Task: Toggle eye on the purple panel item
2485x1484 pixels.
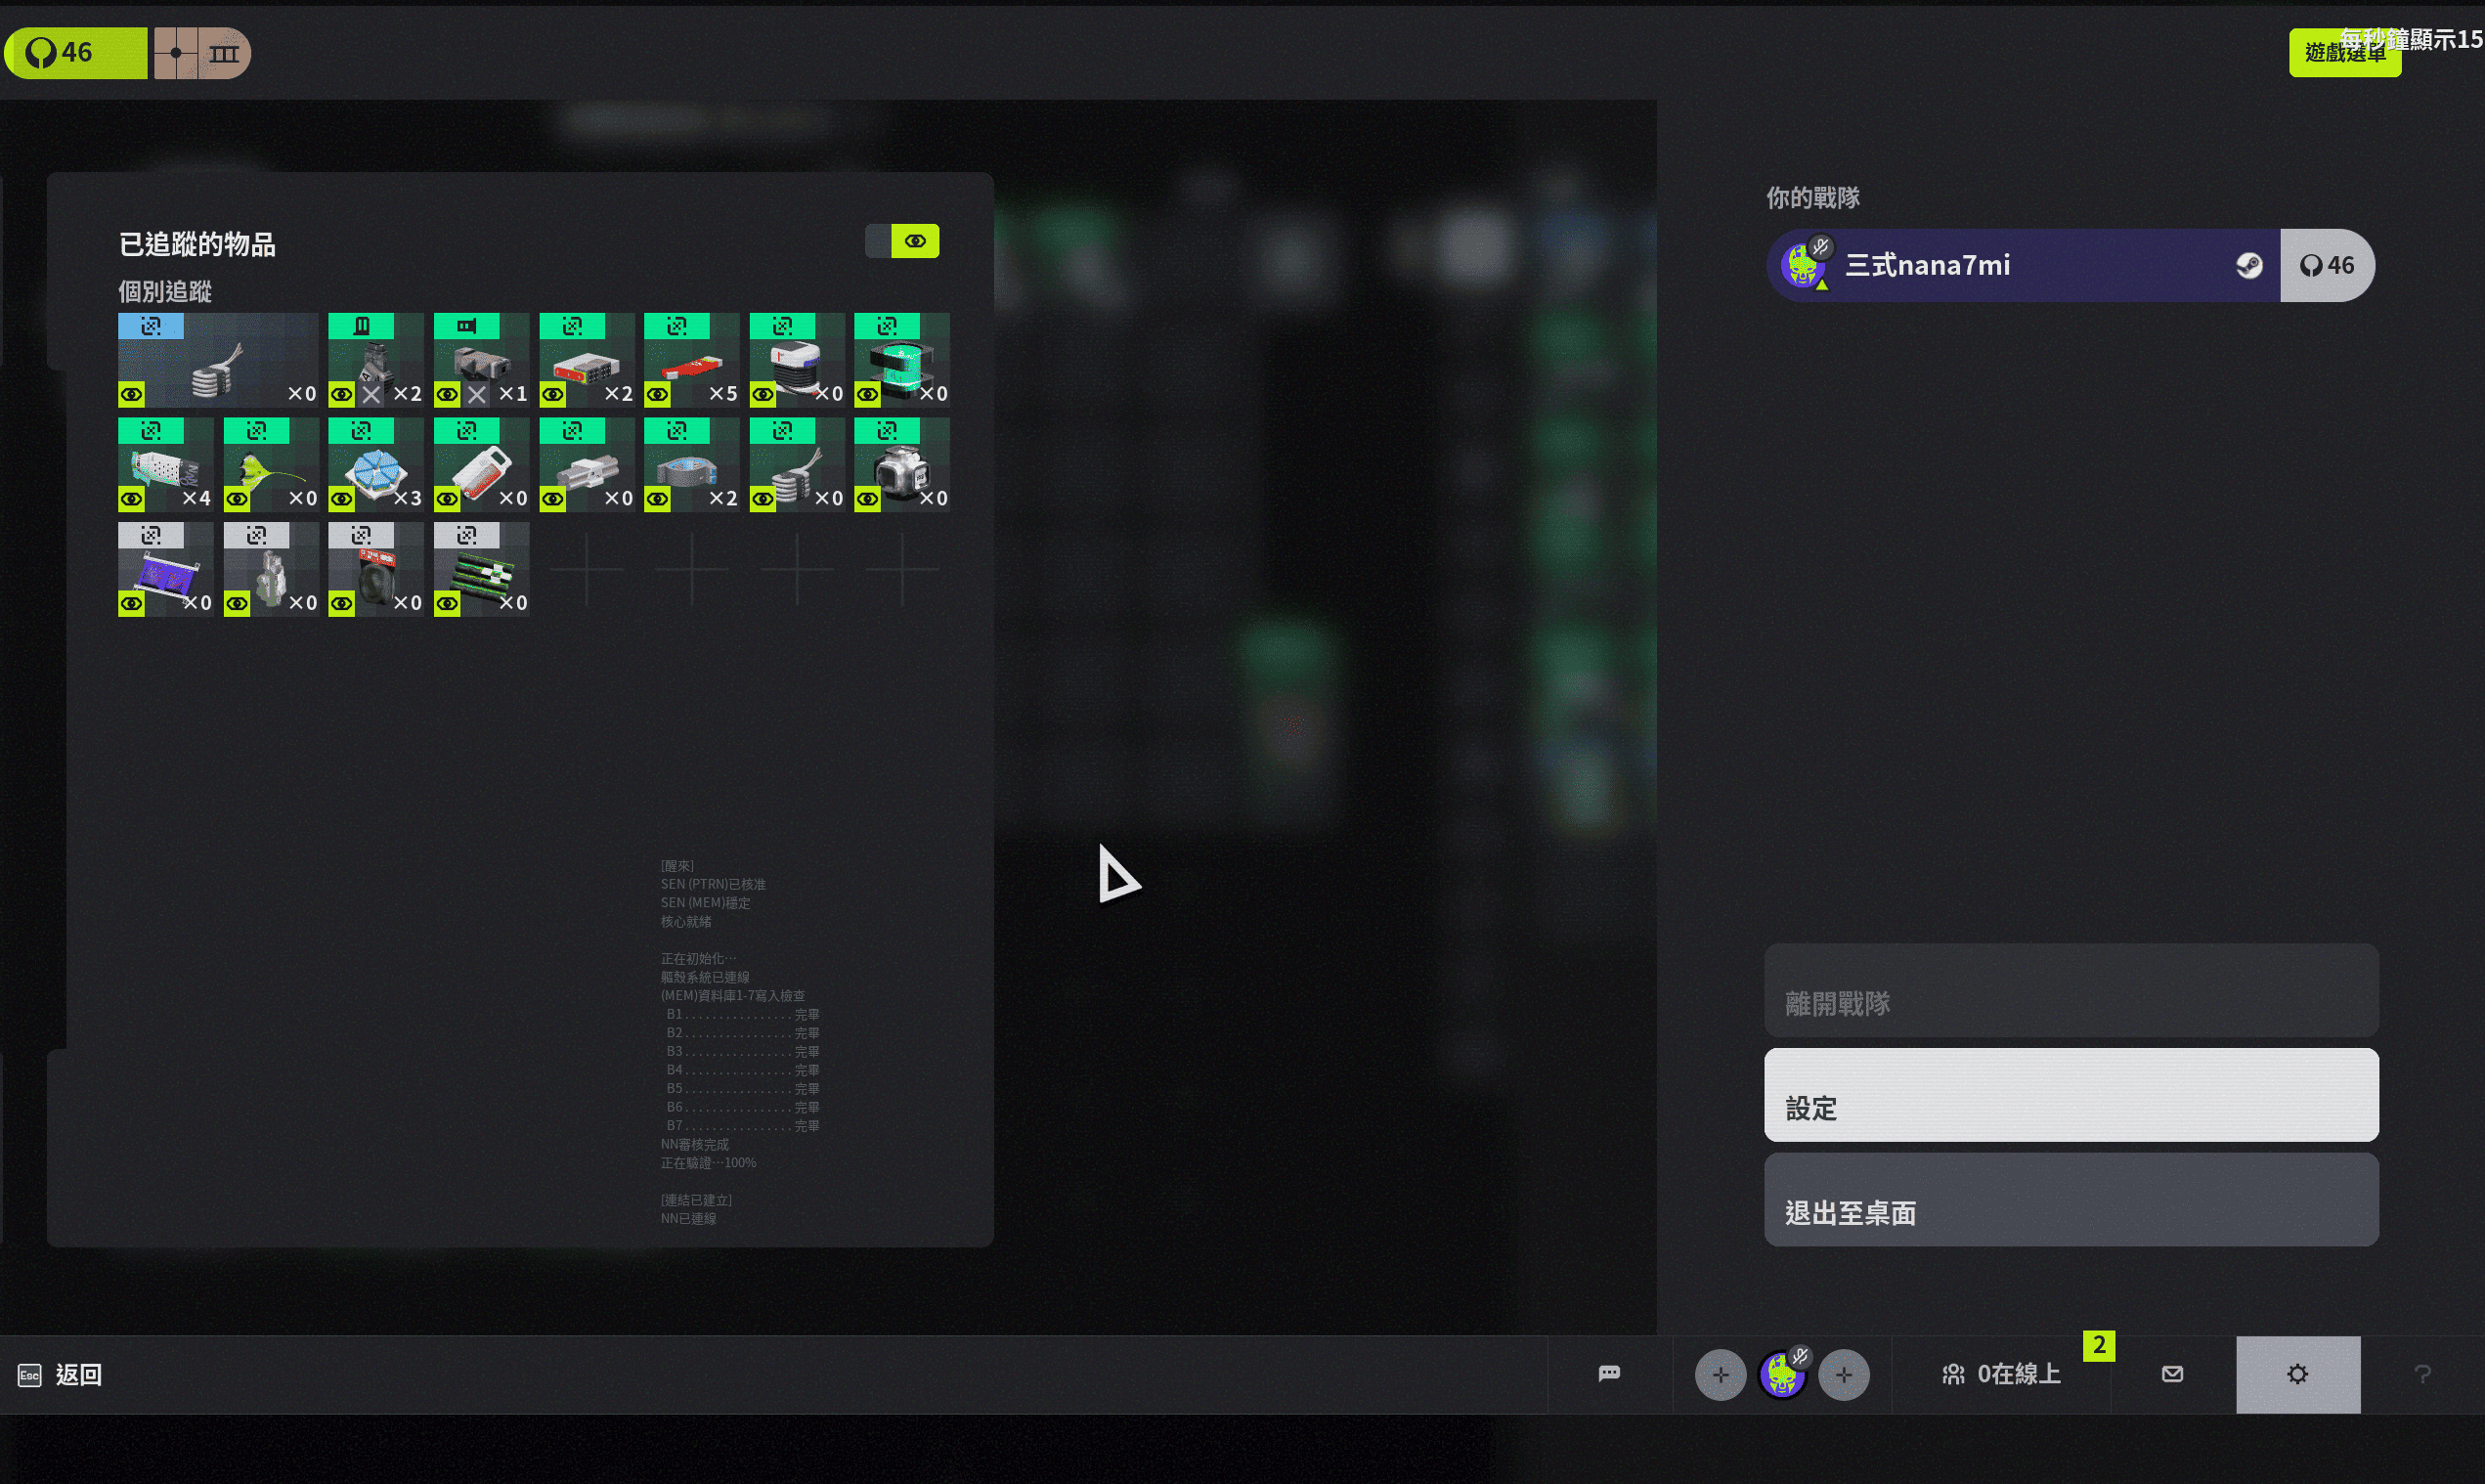Action: (x=131, y=603)
